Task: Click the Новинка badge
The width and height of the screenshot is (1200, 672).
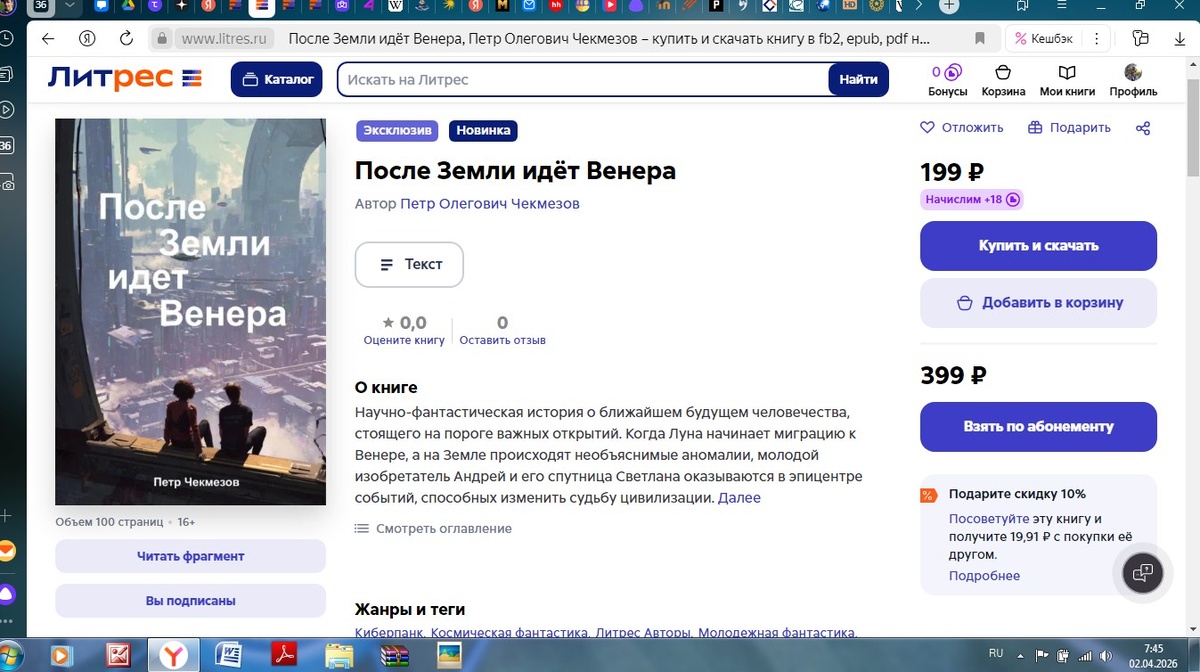Action: click(x=483, y=130)
